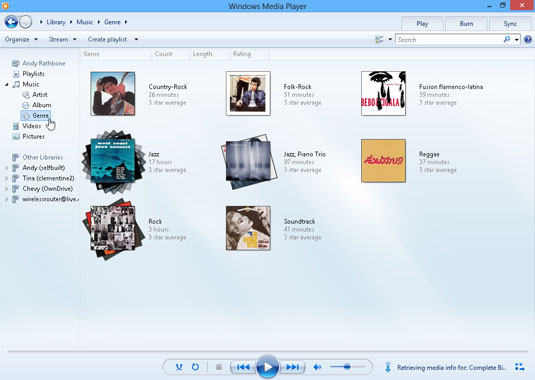
Task: Open the Fusion flamenco-latina album art
Action: tap(384, 93)
